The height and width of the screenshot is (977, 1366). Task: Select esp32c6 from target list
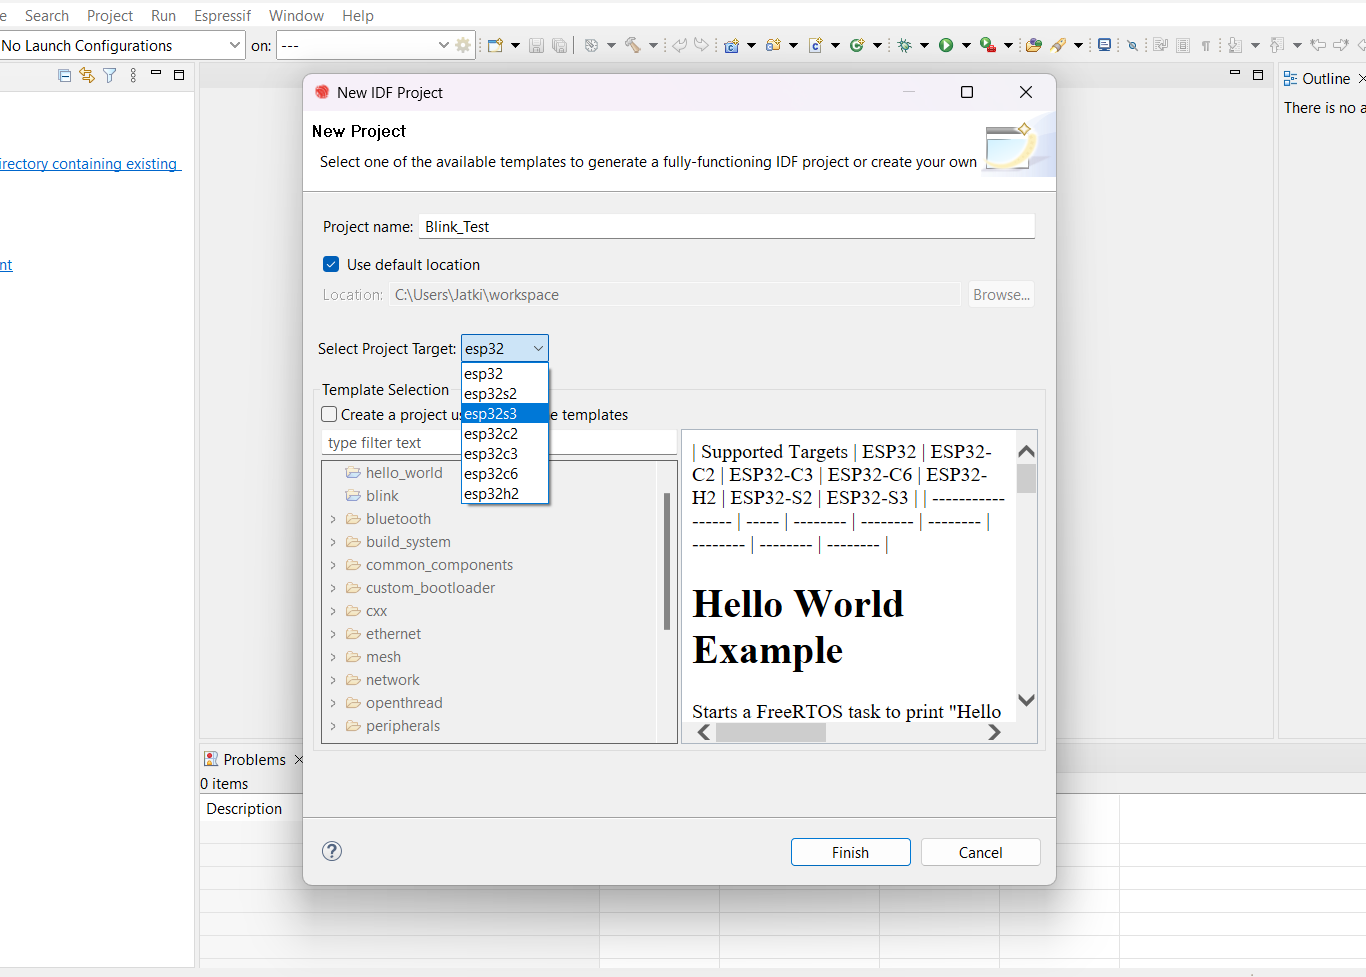[504, 474]
